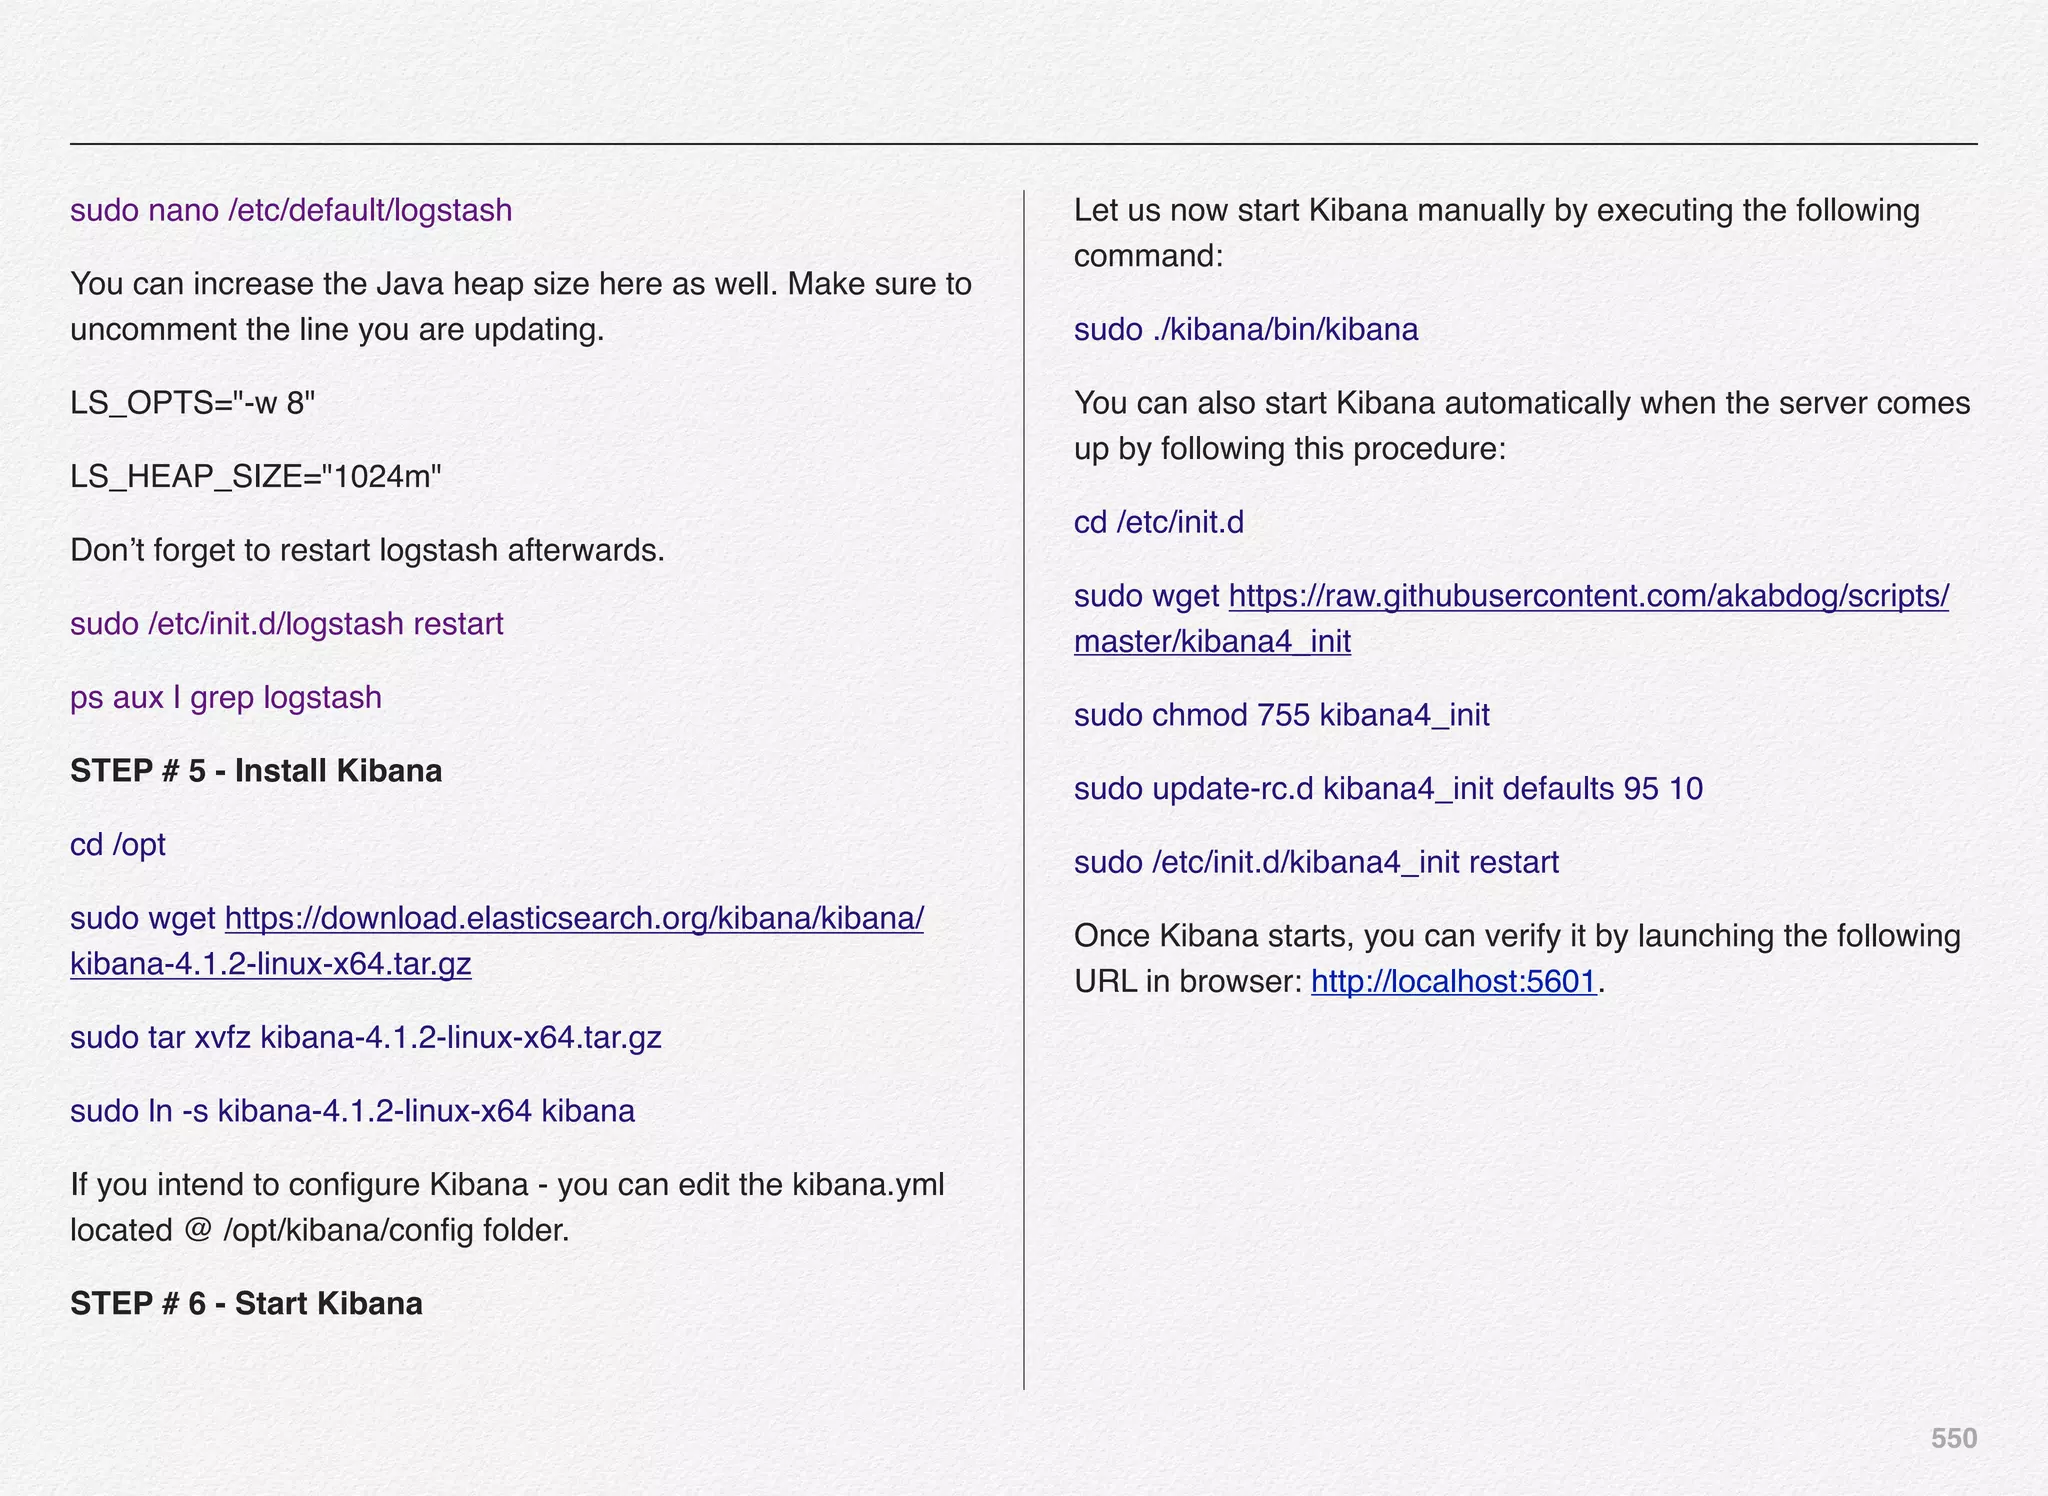Click the STEP # 6 - Start Kibana heading
This screenshot has height=1496, width=2048.
[x=246, y=1304]
